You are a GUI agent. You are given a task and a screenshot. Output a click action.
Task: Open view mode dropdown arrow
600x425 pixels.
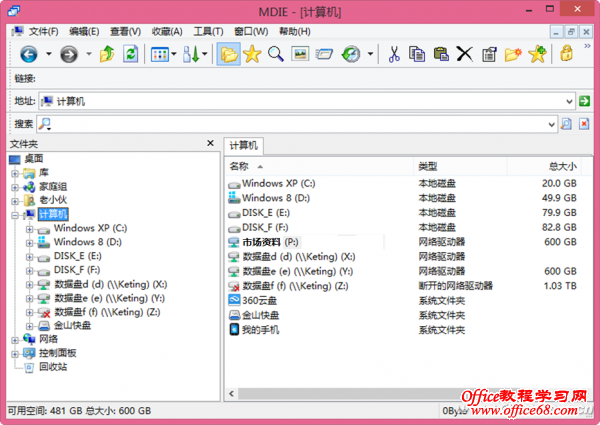tap(174, 54)
